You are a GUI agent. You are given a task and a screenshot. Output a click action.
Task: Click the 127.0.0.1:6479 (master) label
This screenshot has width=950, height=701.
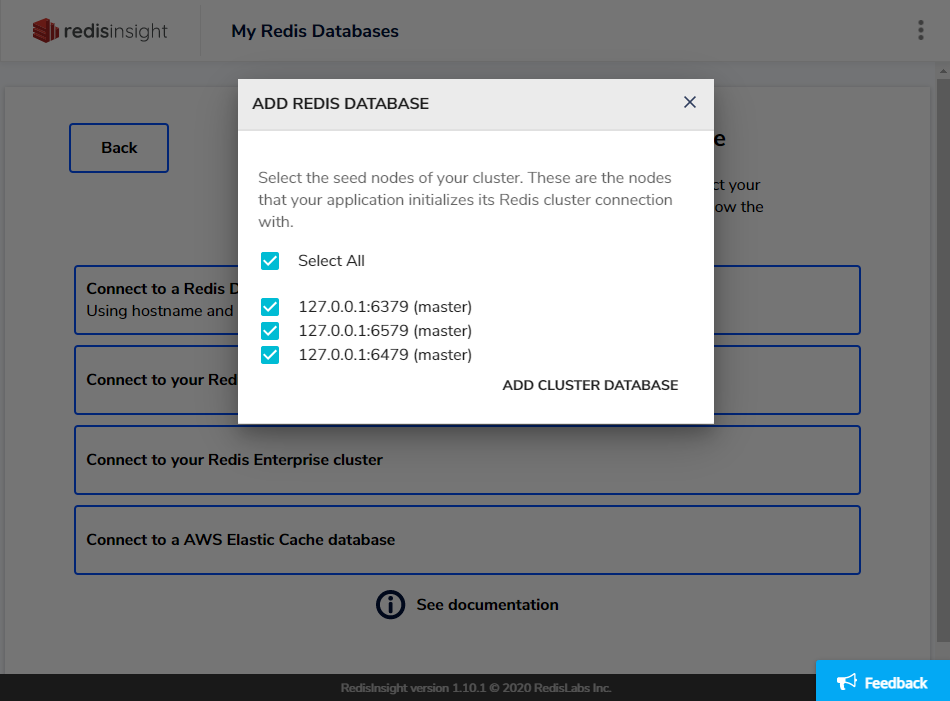pyautogui.click(x=385, y=355)
